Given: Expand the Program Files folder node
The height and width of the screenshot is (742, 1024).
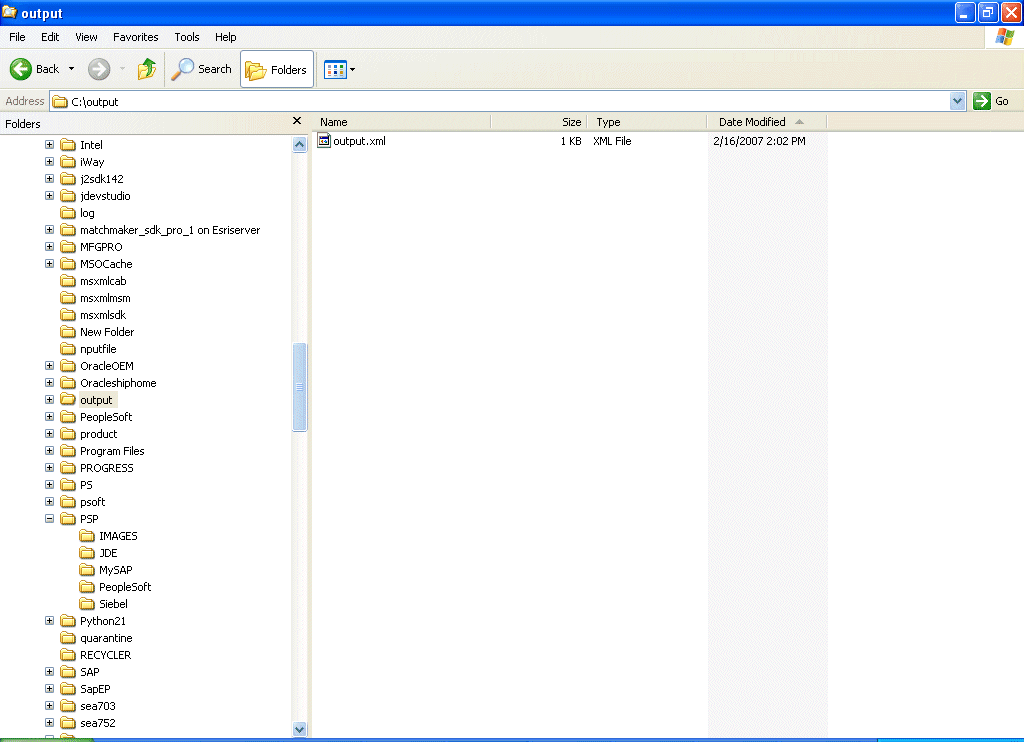Looking at the screenshot, I should 50,450.
